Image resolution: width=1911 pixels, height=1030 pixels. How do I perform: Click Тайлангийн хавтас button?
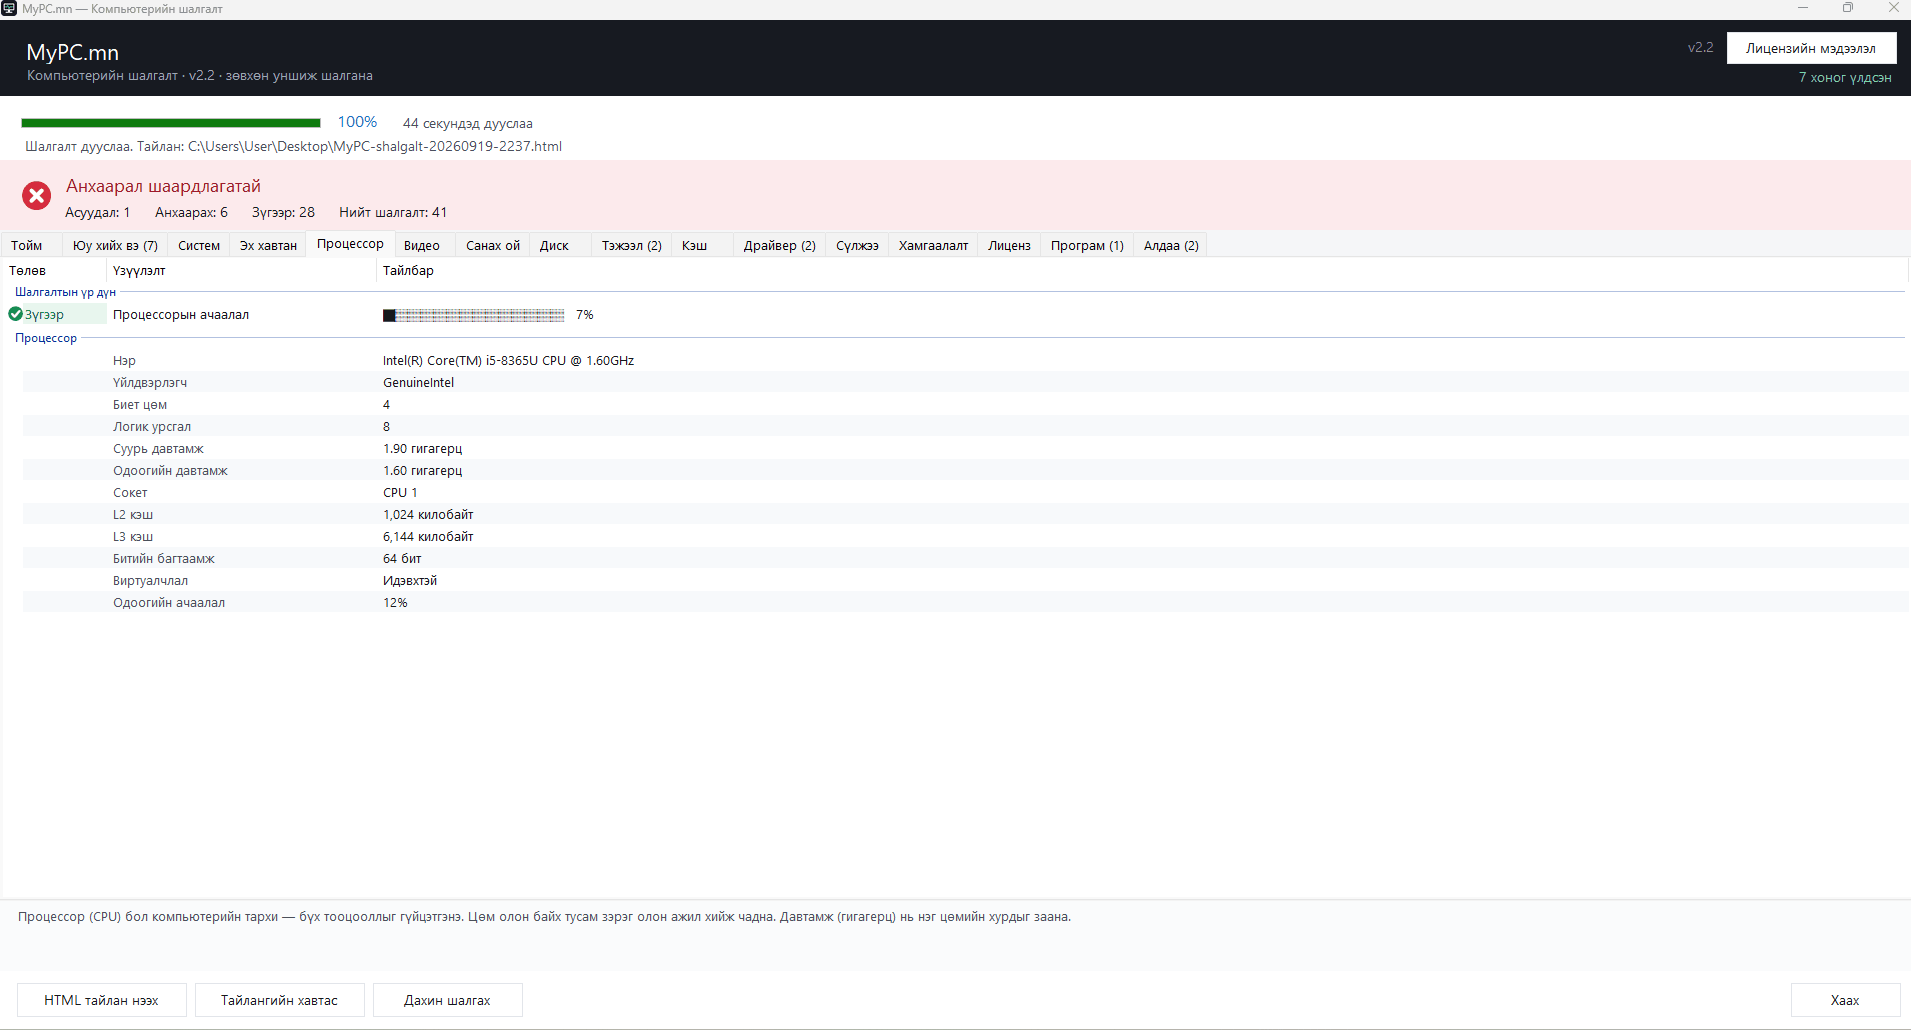pos(279,1000)
